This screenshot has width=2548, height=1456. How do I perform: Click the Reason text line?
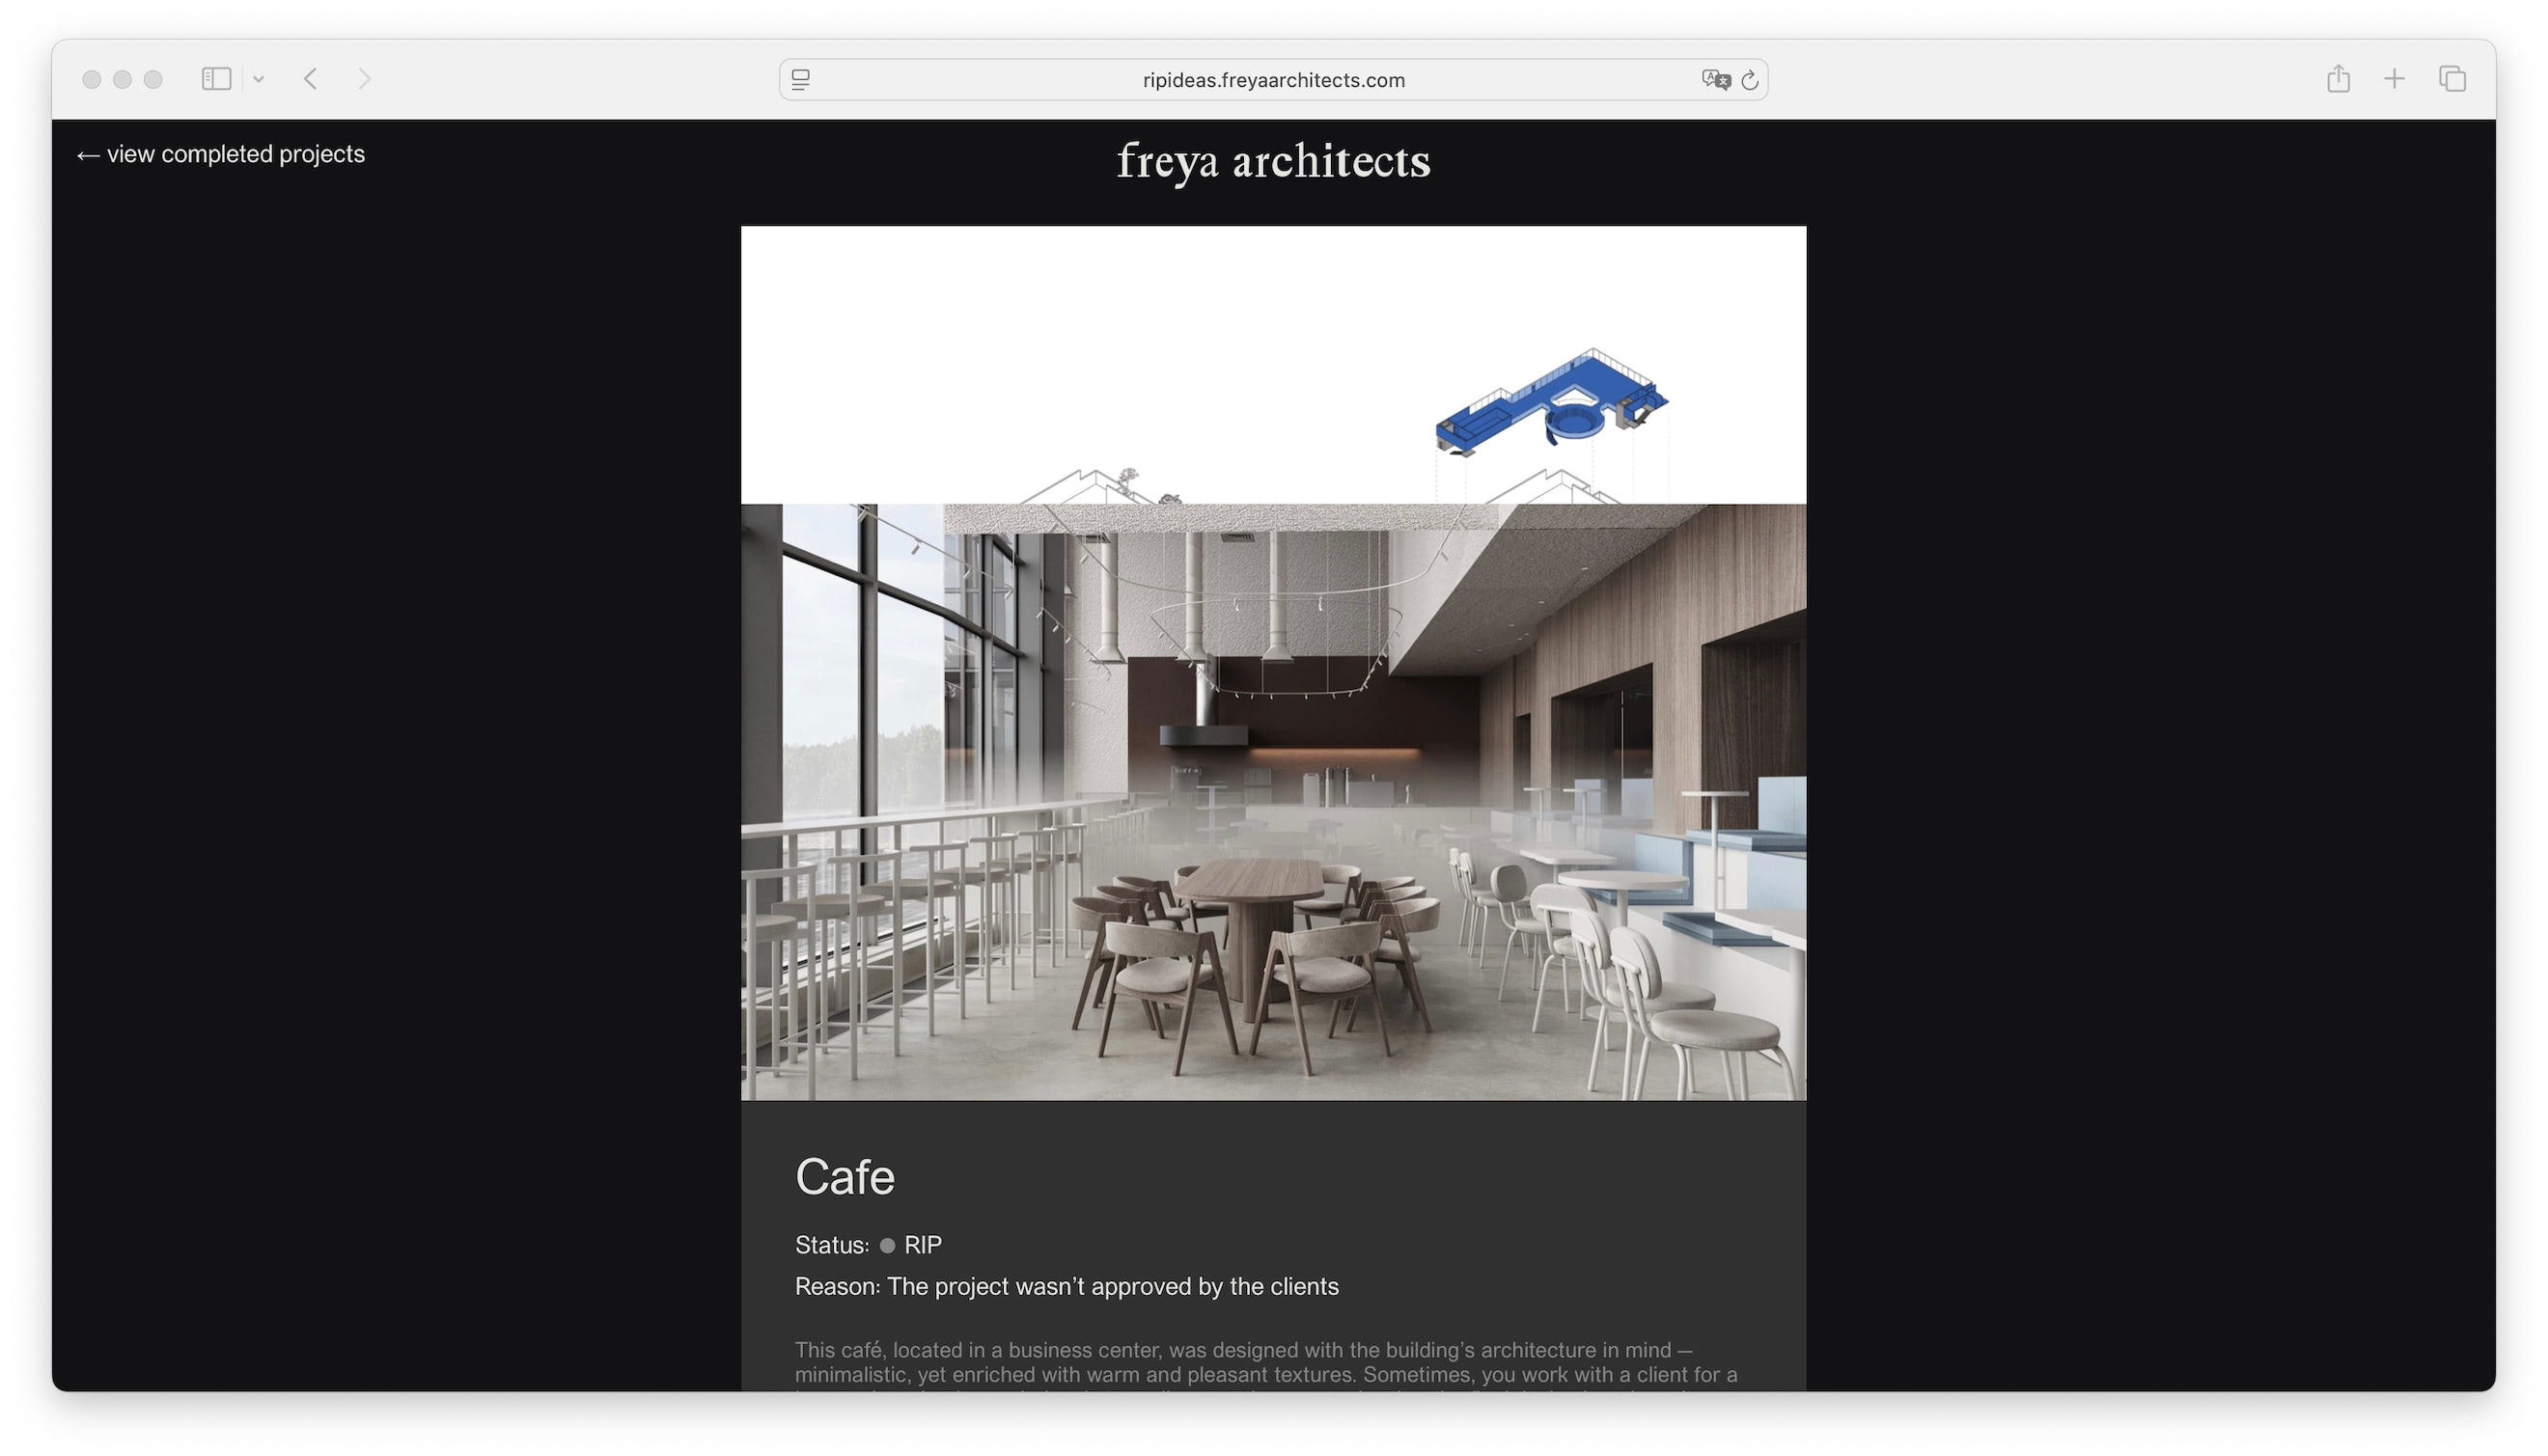[1066, 1286]
